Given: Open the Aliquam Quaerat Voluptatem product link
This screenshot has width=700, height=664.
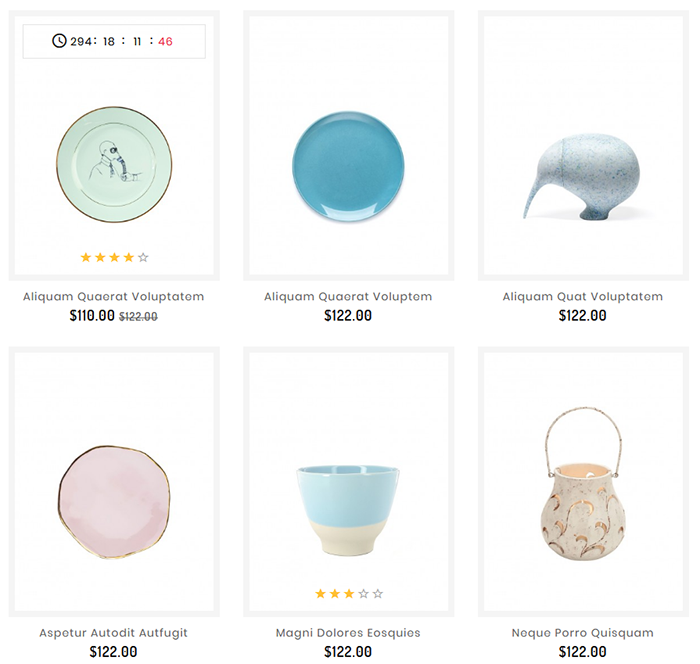Looking at the screenshot, I should 113,297.
